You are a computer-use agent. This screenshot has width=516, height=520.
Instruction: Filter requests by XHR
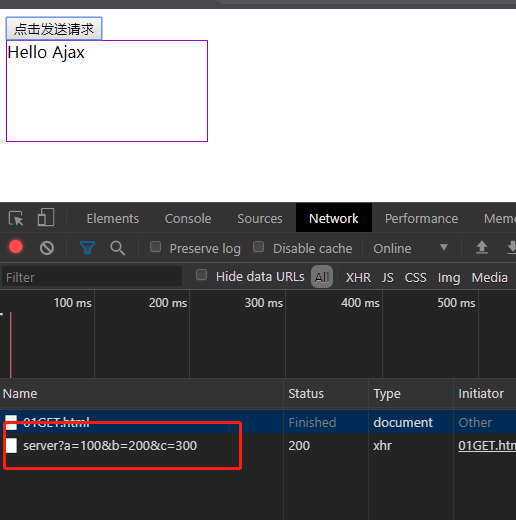(x=358, y=277)
